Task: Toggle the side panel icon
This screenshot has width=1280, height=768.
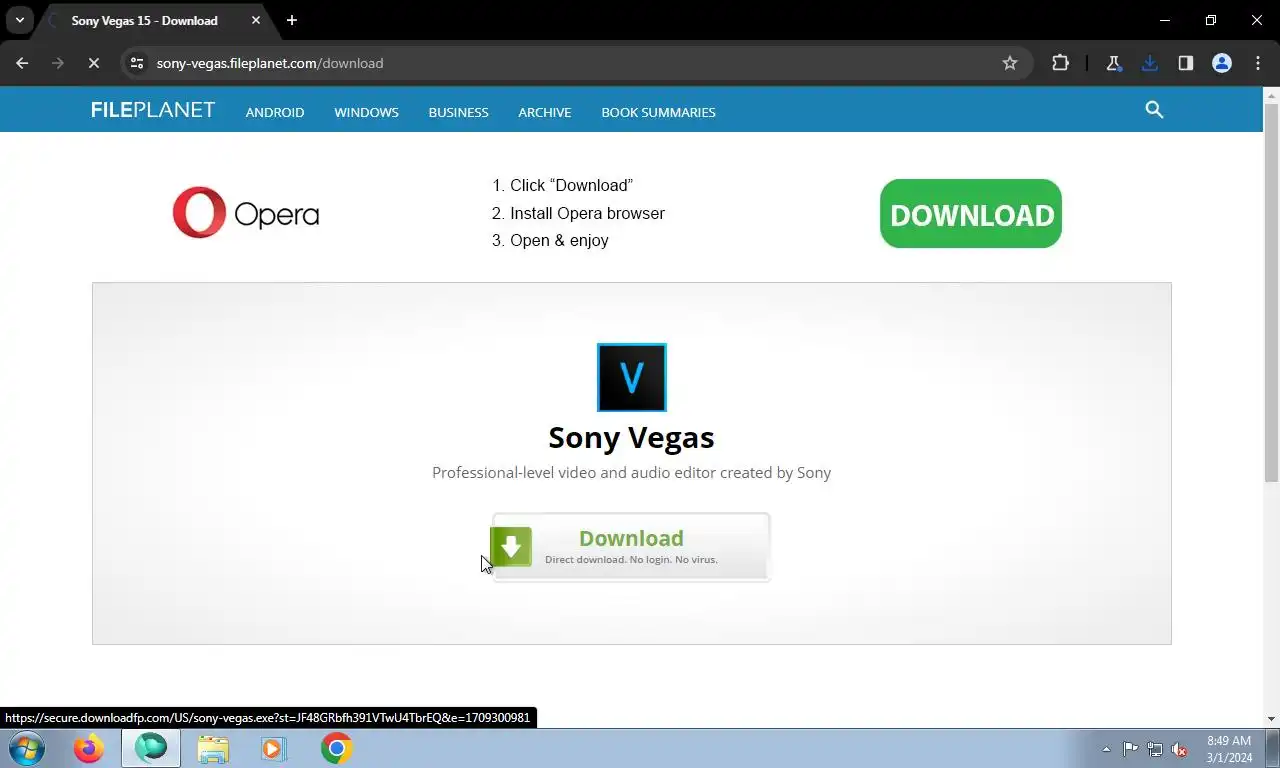Action: tap(1185, 63)
